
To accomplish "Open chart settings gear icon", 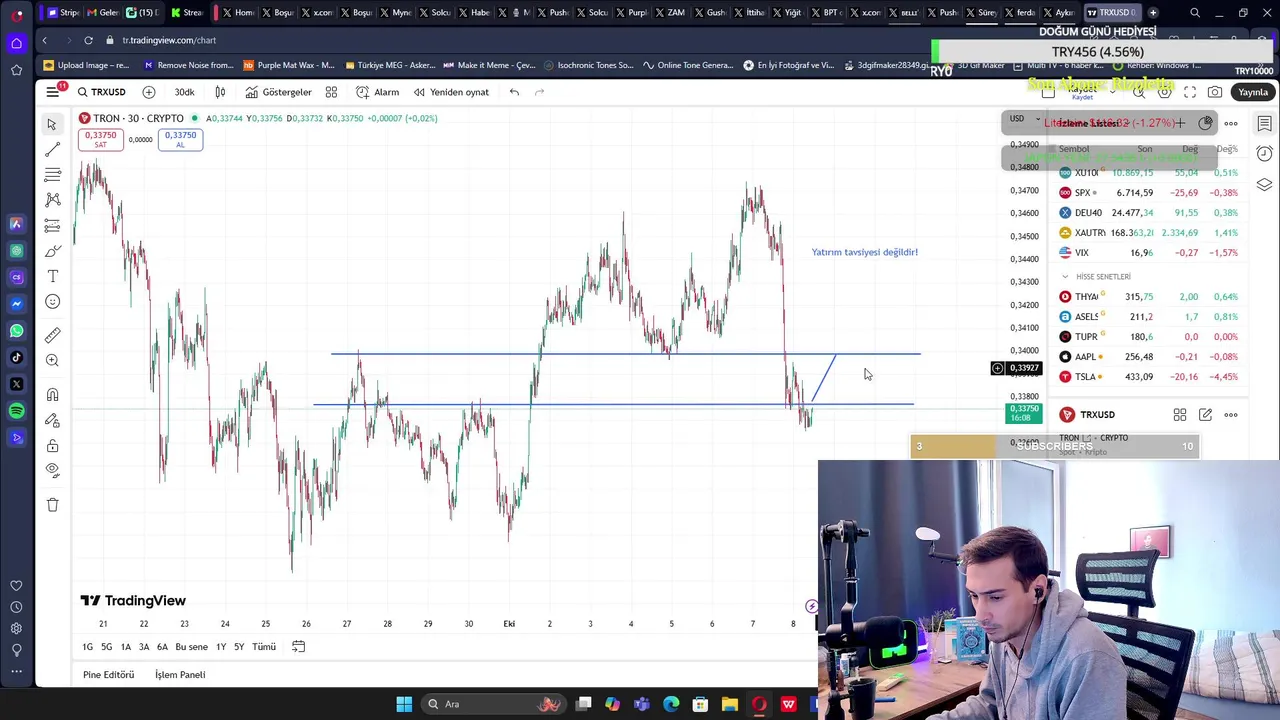I will (1165, 92).
